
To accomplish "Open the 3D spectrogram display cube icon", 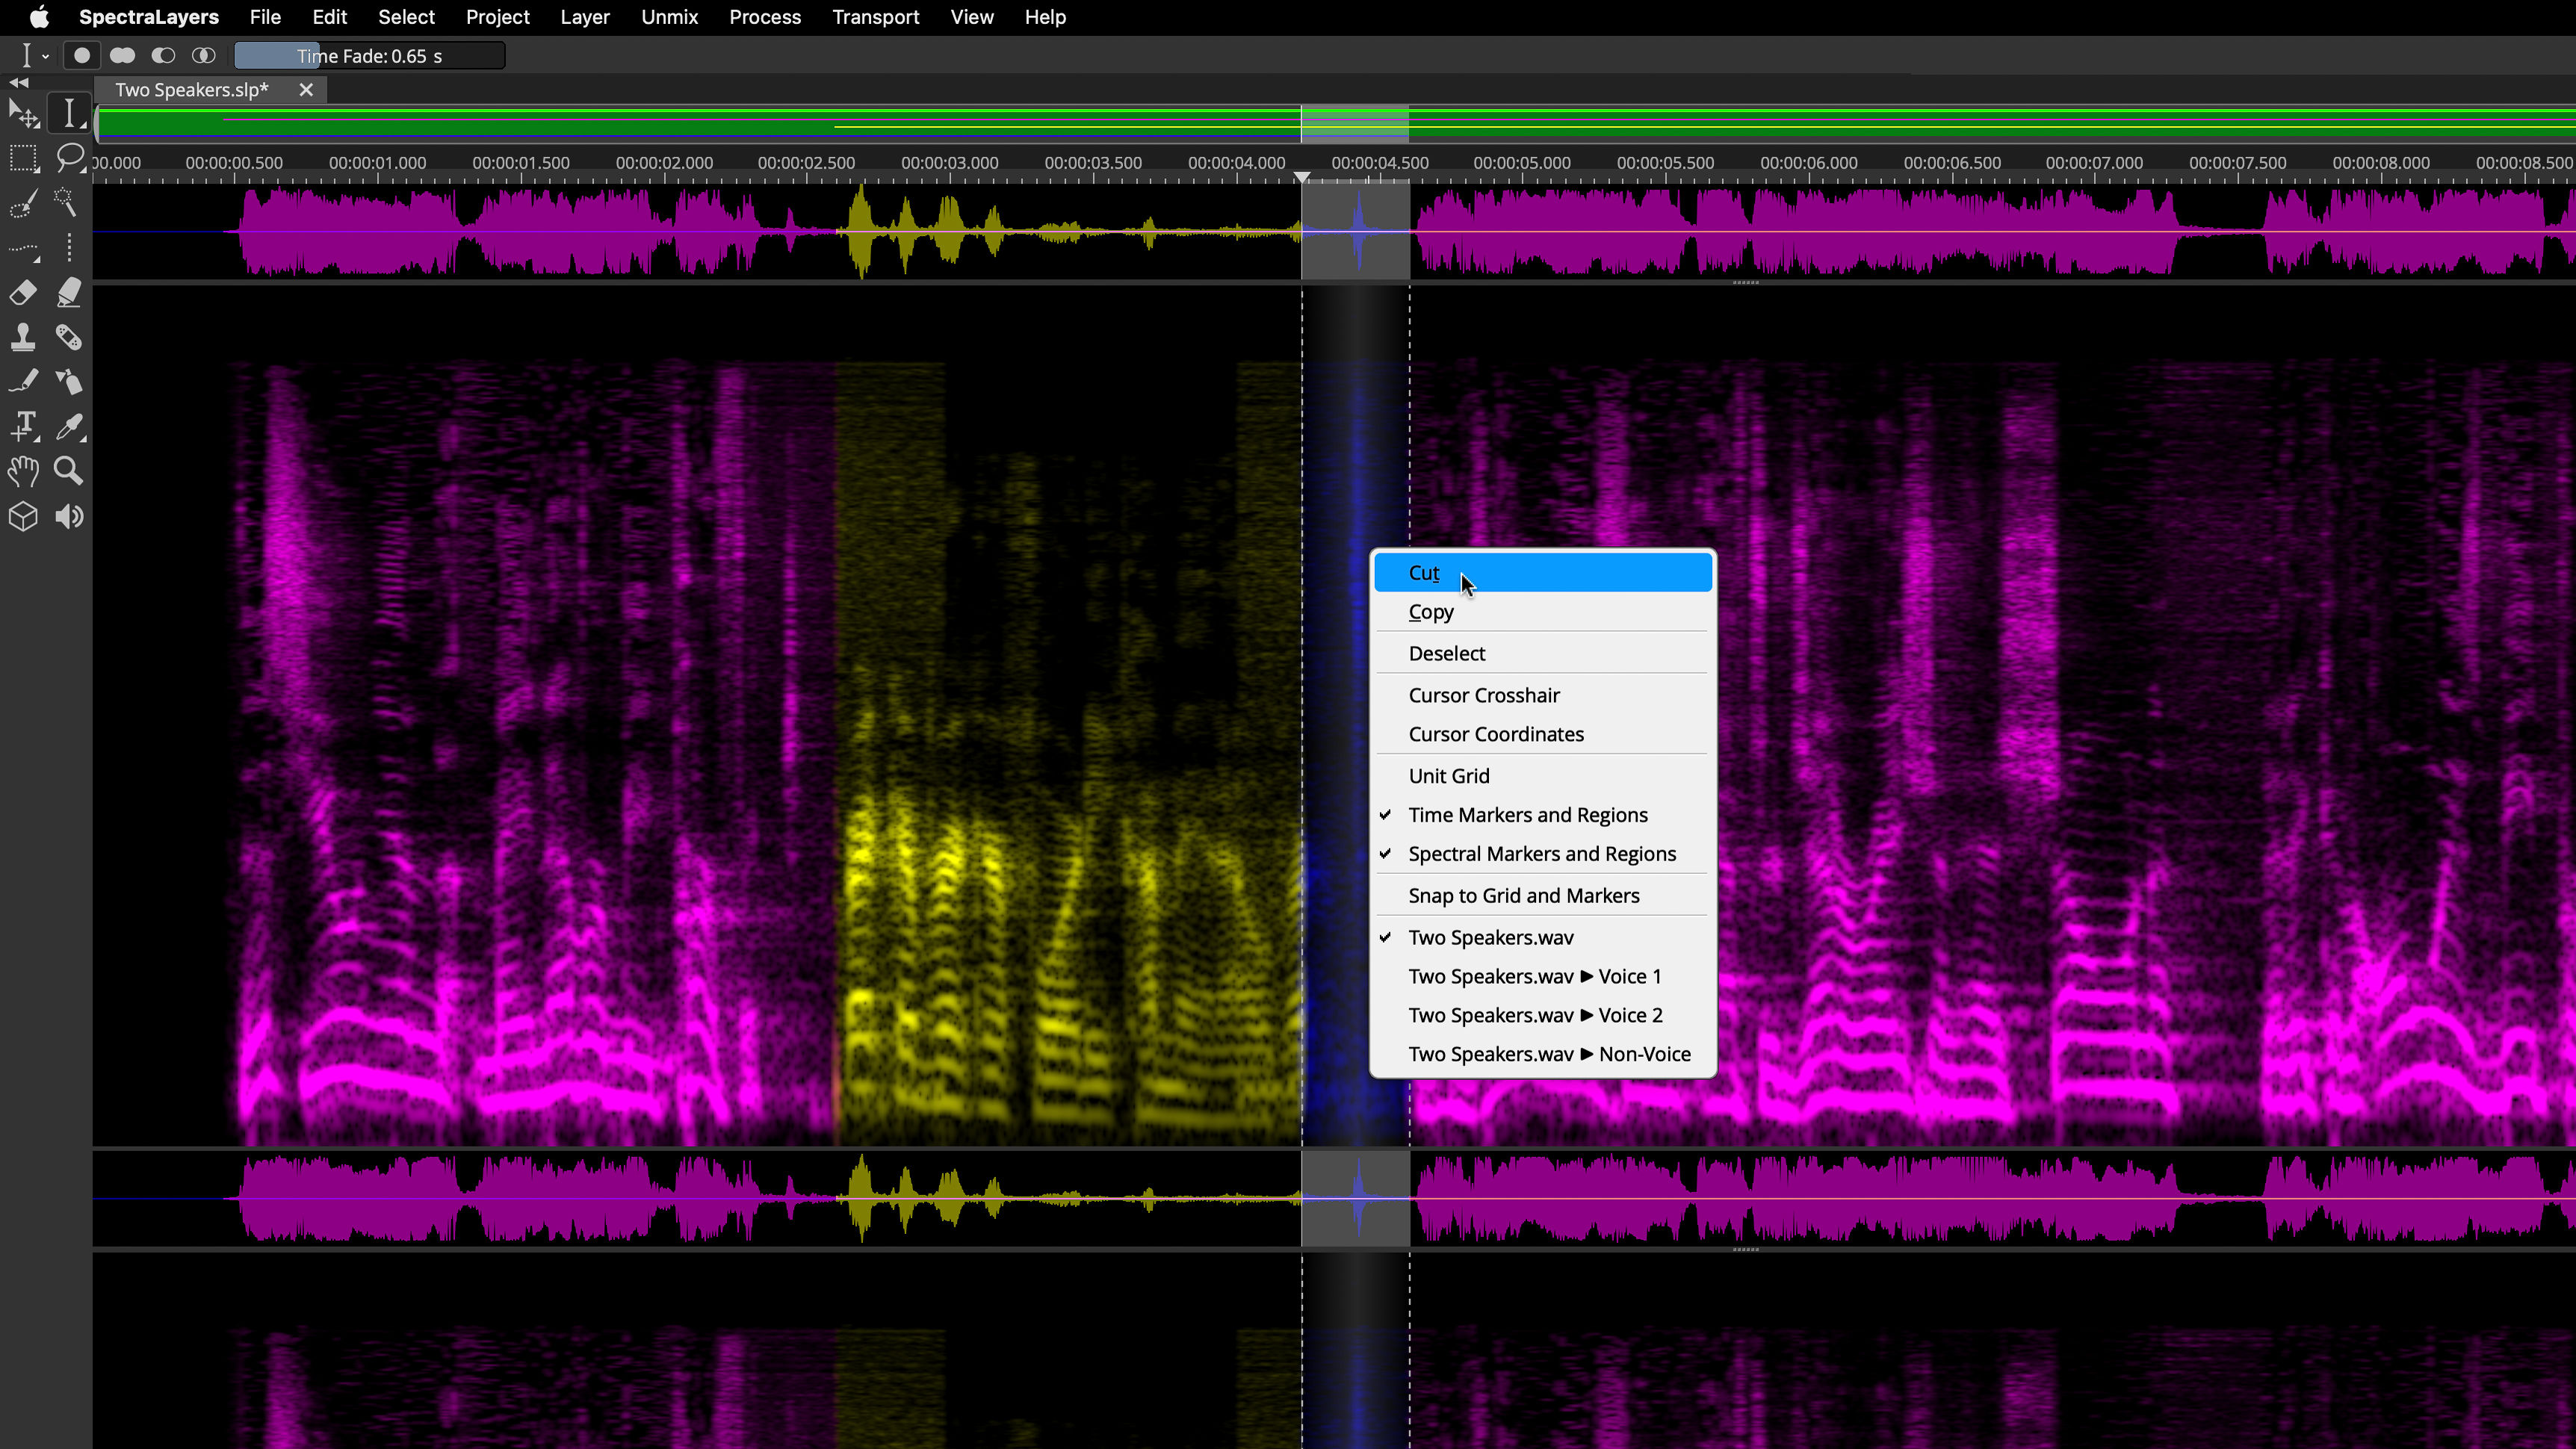I will [x=23, y=516].
